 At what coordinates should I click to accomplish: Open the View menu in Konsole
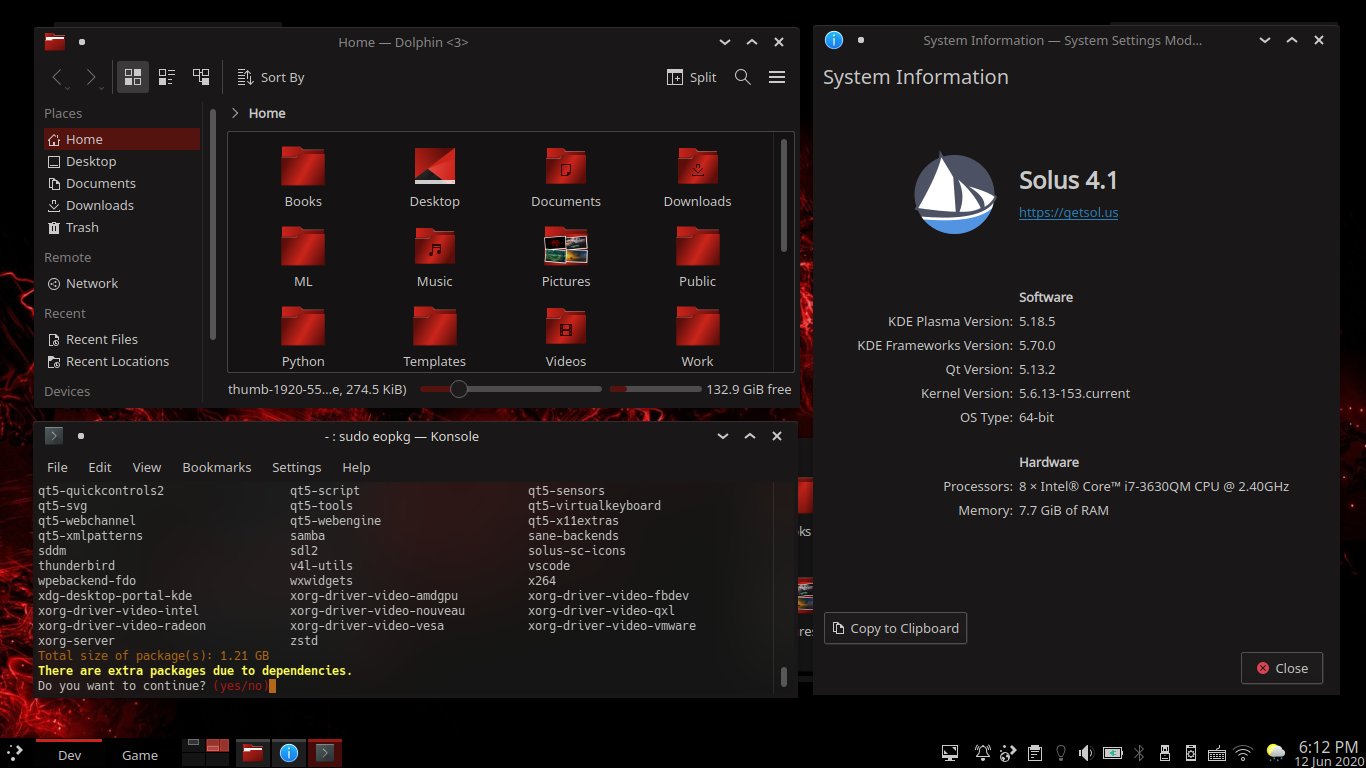147,467
